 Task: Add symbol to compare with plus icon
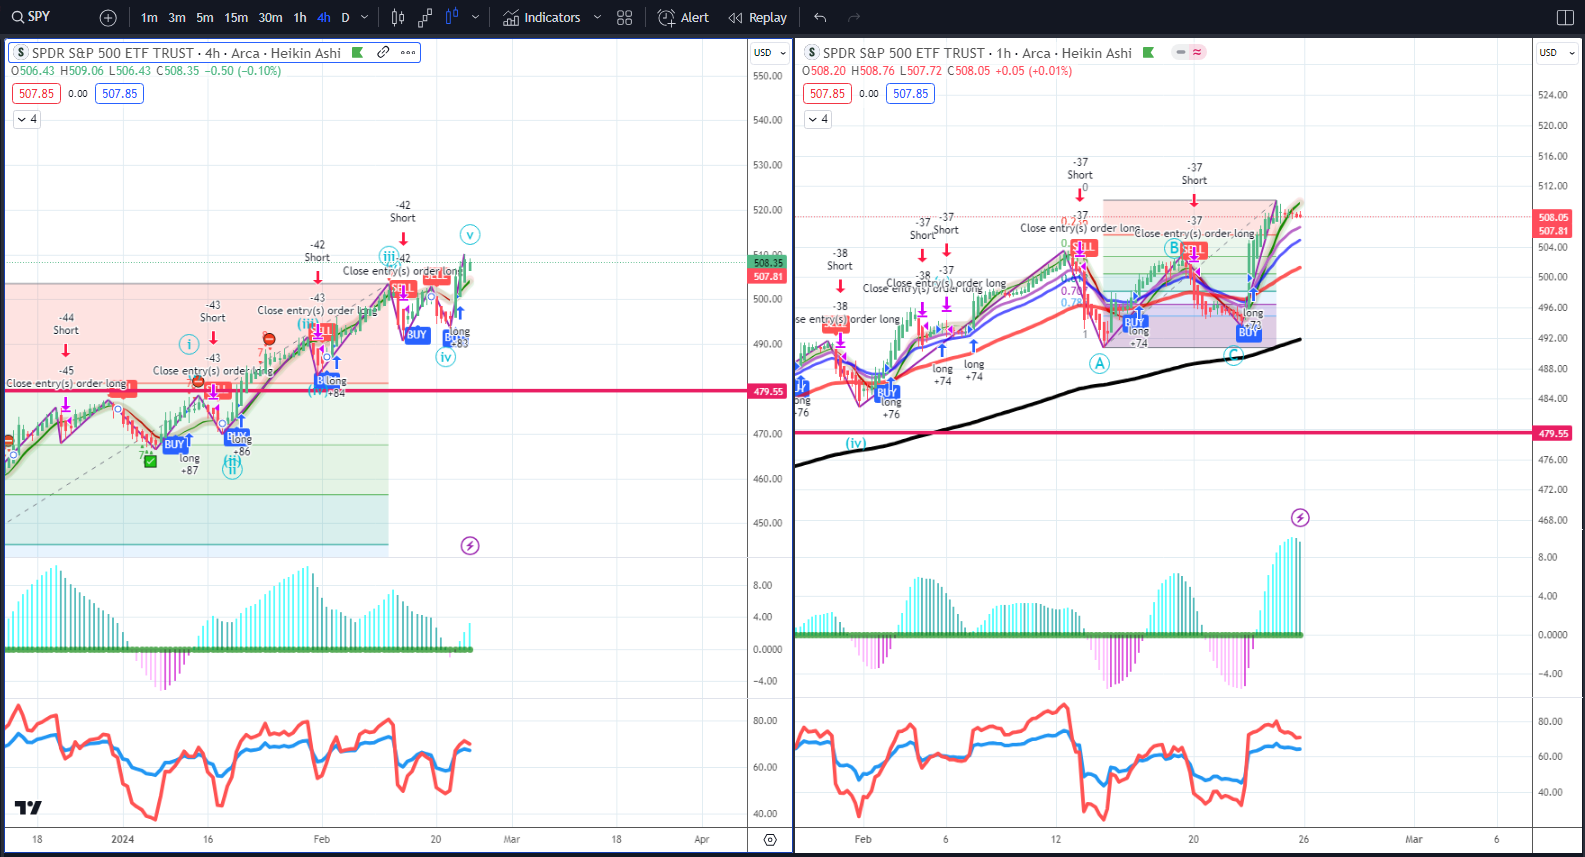[108, 18]
